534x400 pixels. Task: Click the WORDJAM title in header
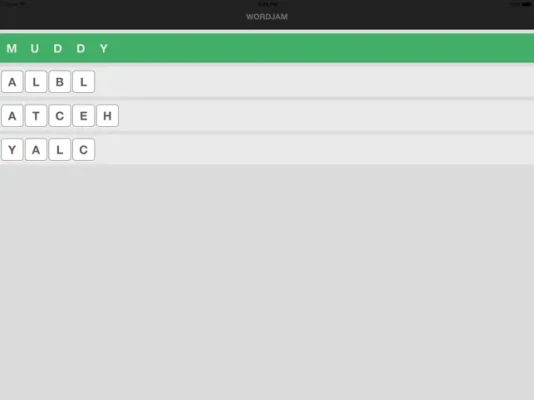tap(267, 17)
